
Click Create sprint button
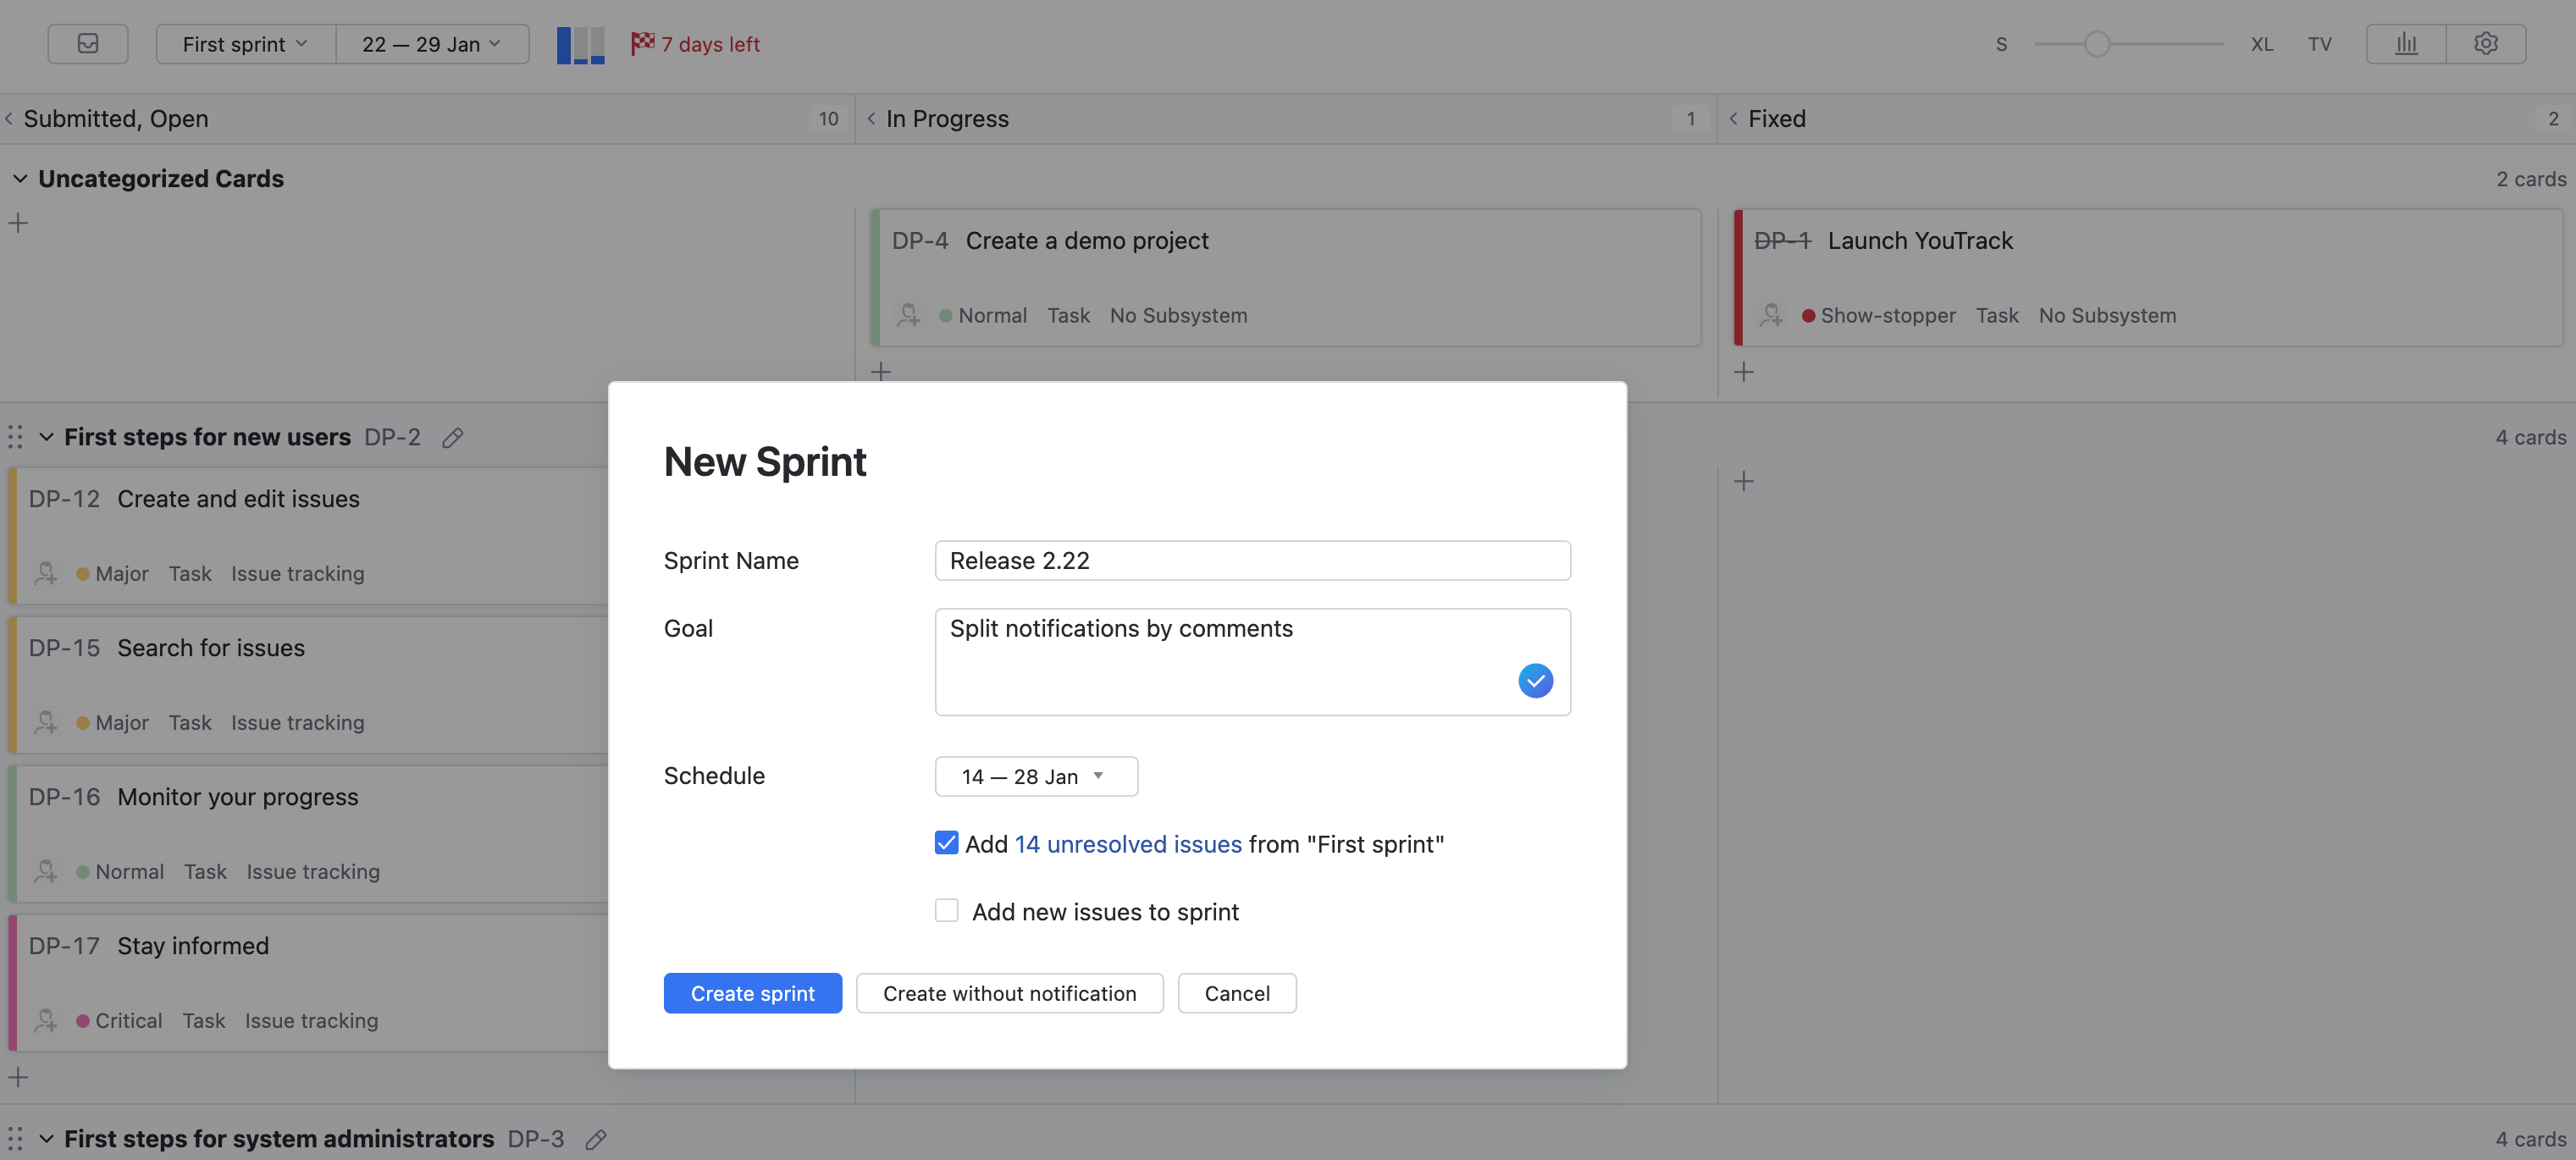752,993
